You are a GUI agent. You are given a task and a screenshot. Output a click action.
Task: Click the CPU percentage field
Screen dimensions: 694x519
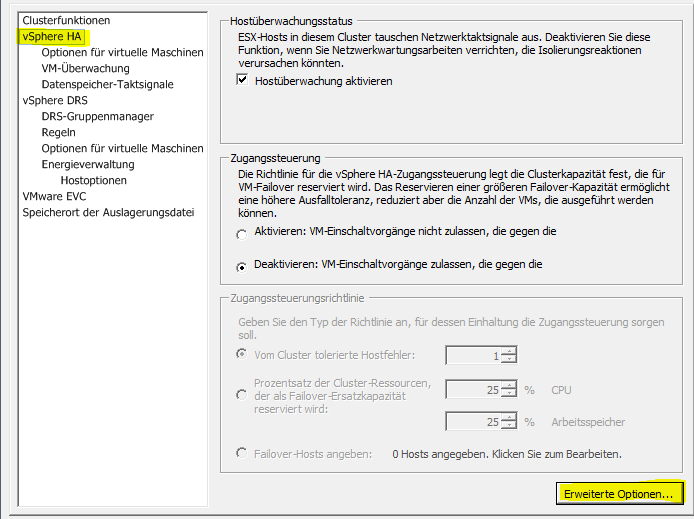474,389
